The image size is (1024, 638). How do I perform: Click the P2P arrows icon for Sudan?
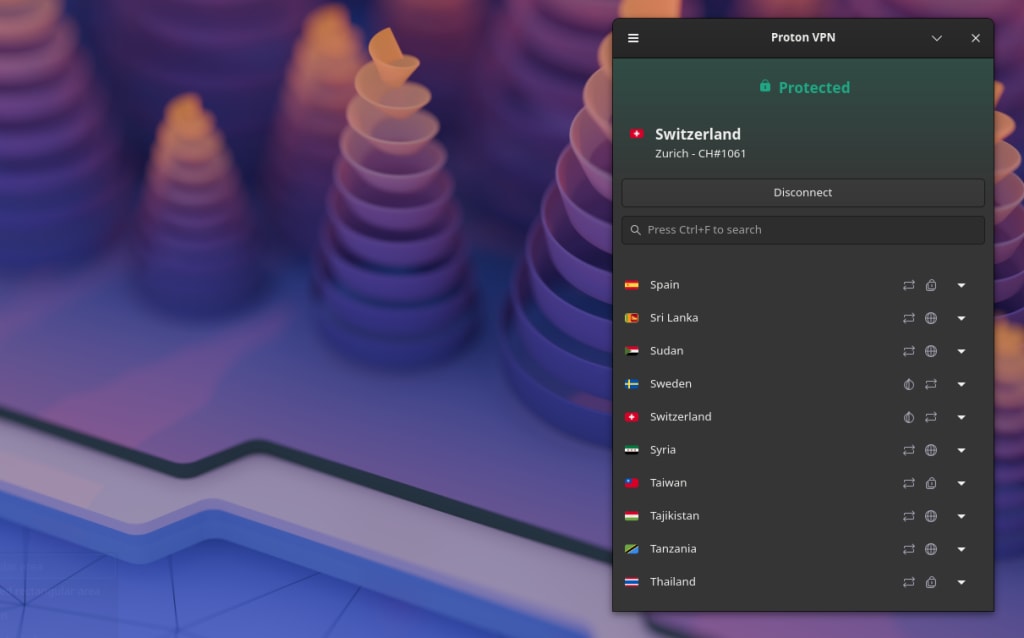[x=908, y=351]
